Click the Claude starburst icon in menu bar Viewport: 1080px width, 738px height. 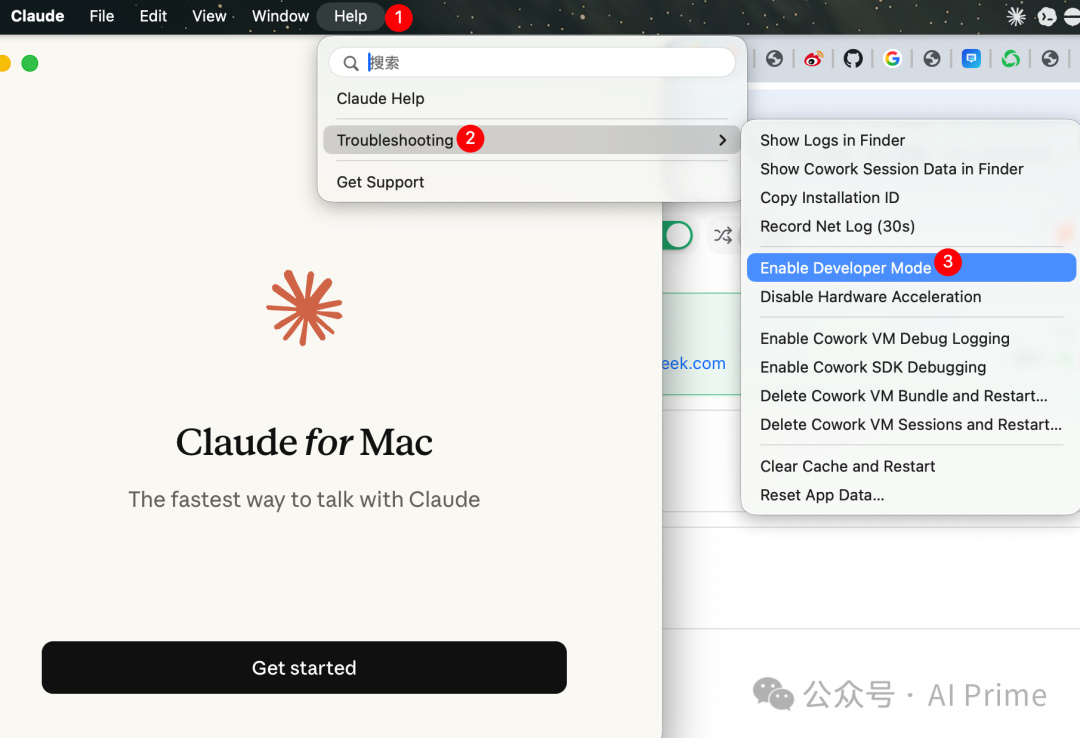coord(1016,17)
